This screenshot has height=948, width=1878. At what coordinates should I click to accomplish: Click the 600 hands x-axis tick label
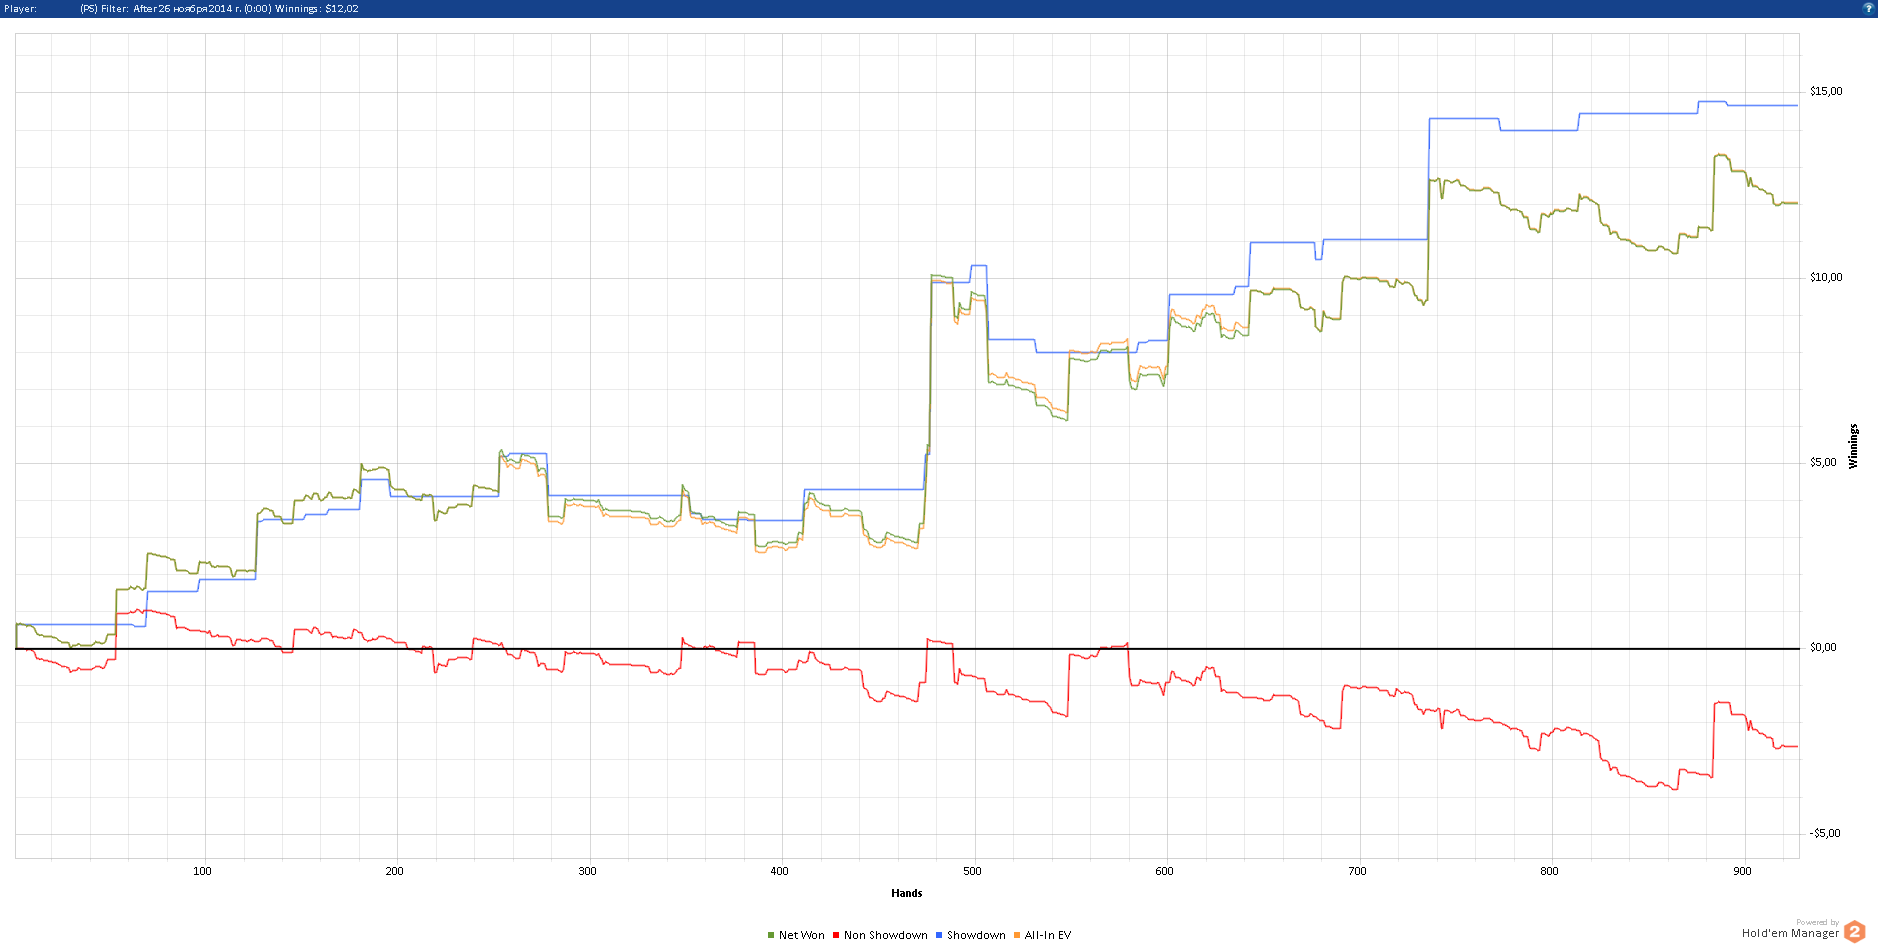click(1164, 871)
